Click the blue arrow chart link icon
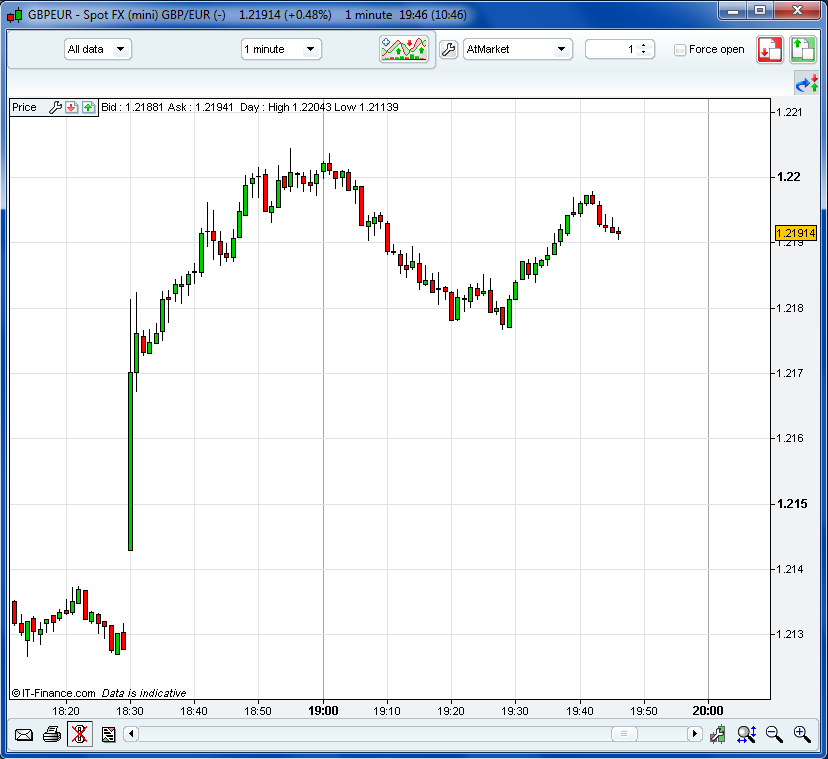This screenshot has height=759, width=828. pos(807,83)
